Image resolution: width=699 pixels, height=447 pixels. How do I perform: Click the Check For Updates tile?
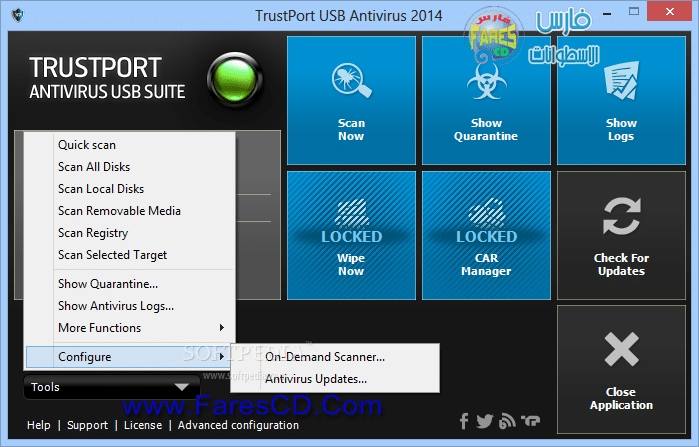pyautogui.click(x=621, y=235)
